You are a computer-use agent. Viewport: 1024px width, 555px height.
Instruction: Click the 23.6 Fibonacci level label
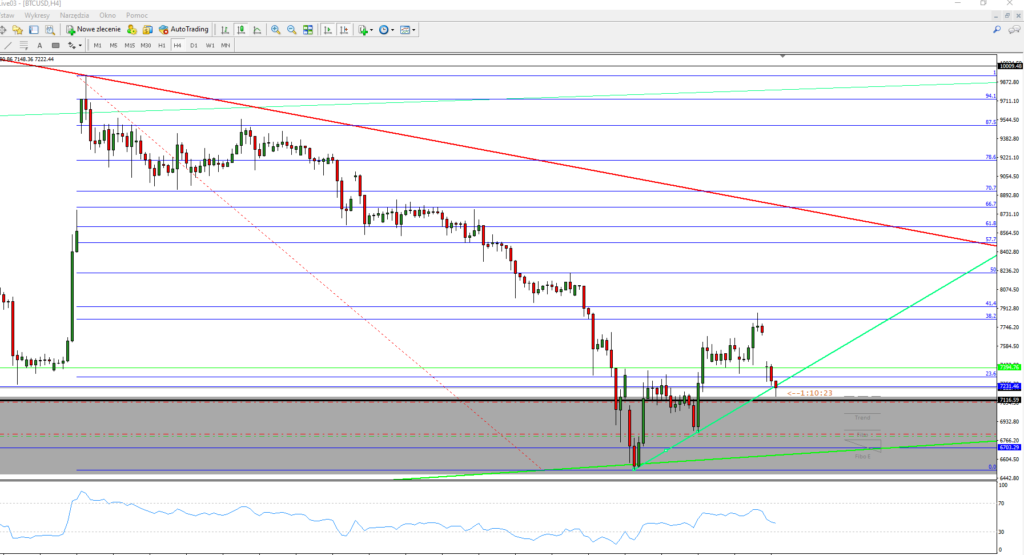click(991, 373)
